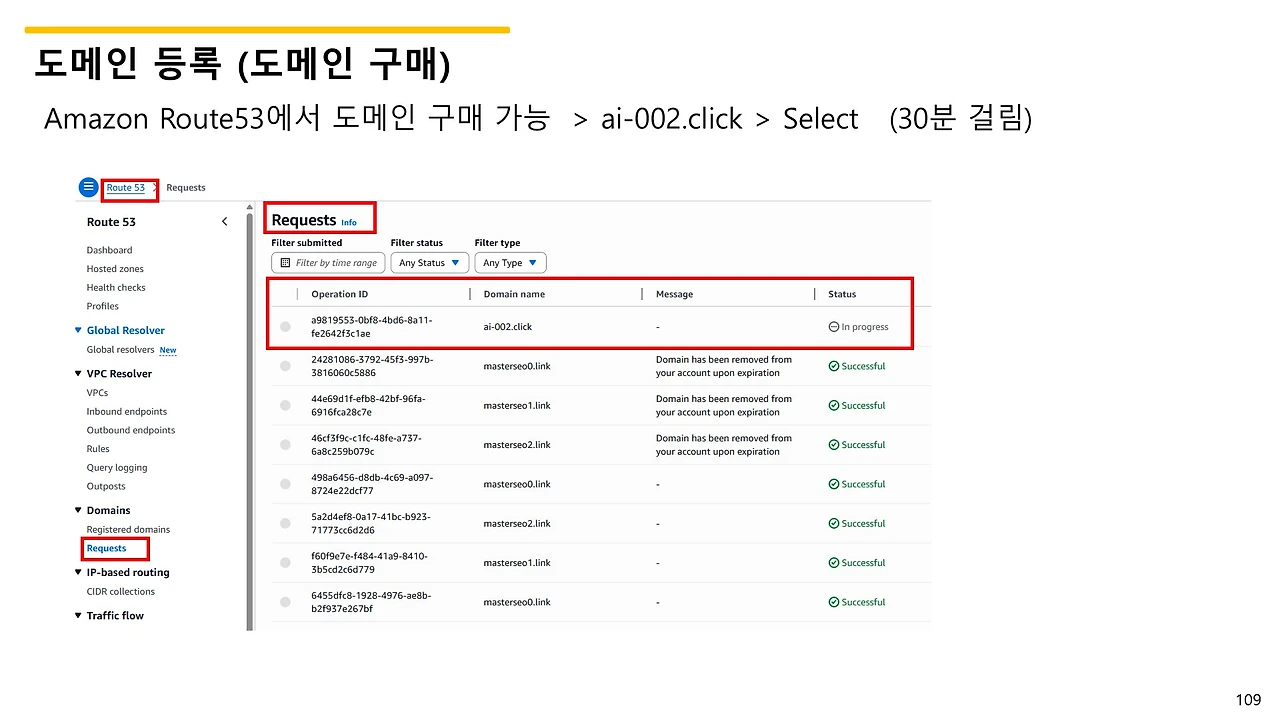
Task: Select the radio button for masterseo1.link row
Action: (x=285, y=405)
